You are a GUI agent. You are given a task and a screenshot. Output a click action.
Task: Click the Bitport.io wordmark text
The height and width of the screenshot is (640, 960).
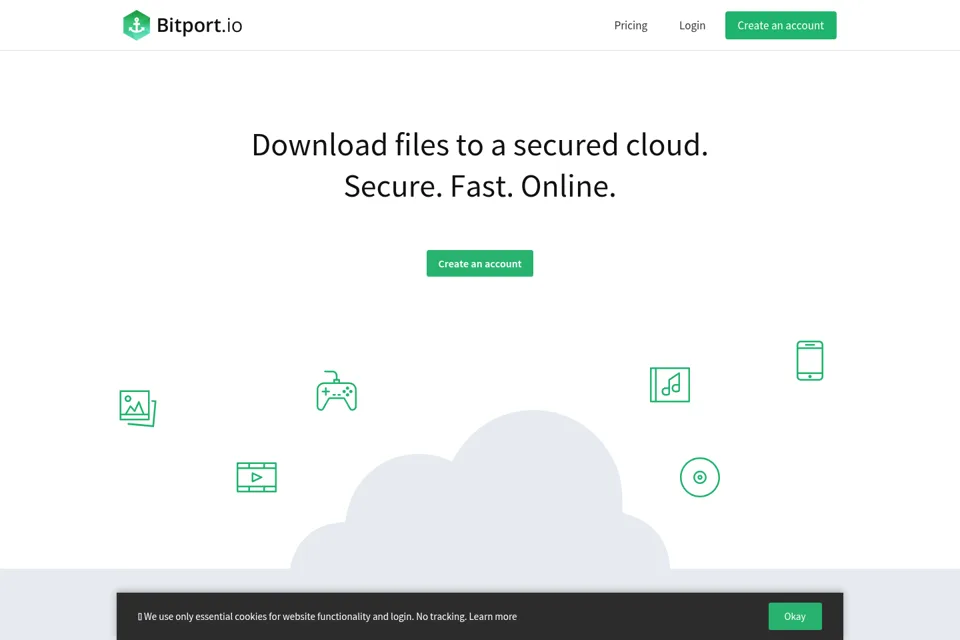pos(200,25)
